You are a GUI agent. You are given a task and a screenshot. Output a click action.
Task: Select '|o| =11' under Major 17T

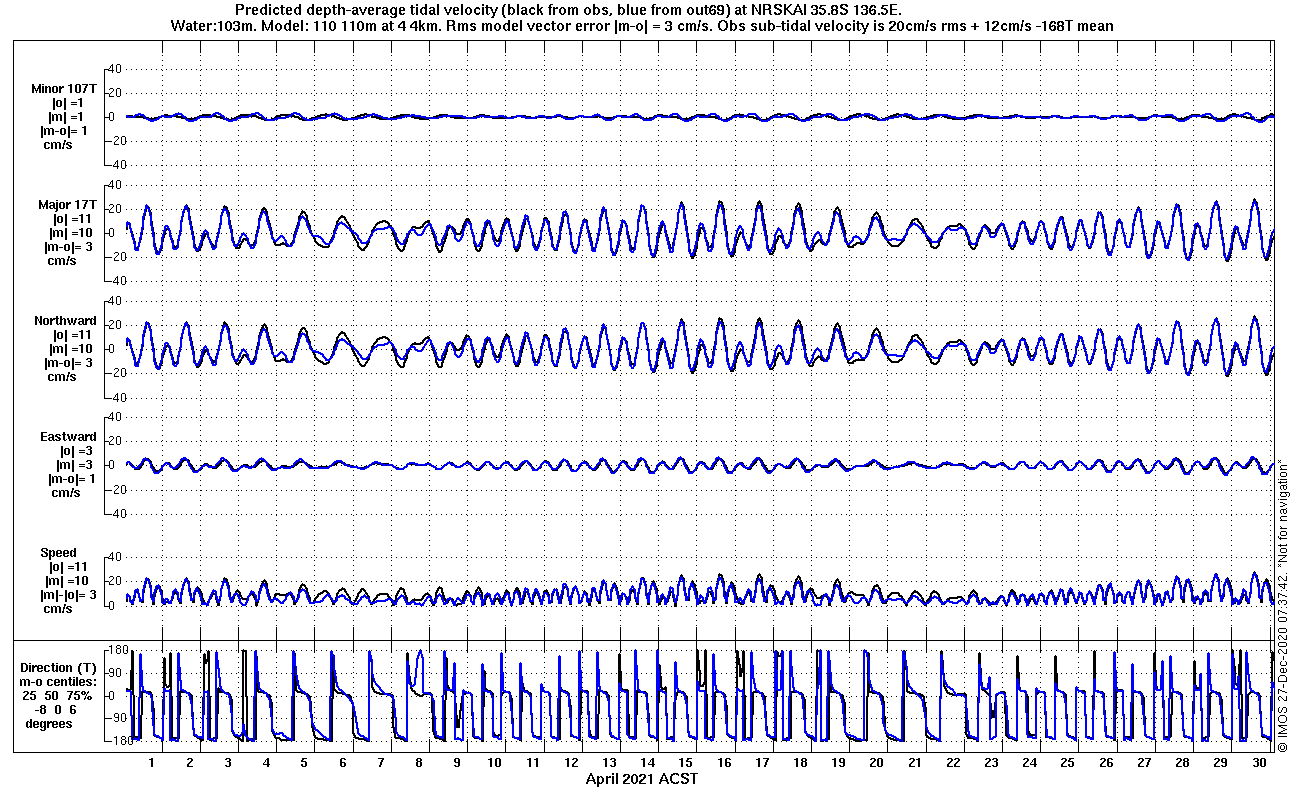[72, 219]
